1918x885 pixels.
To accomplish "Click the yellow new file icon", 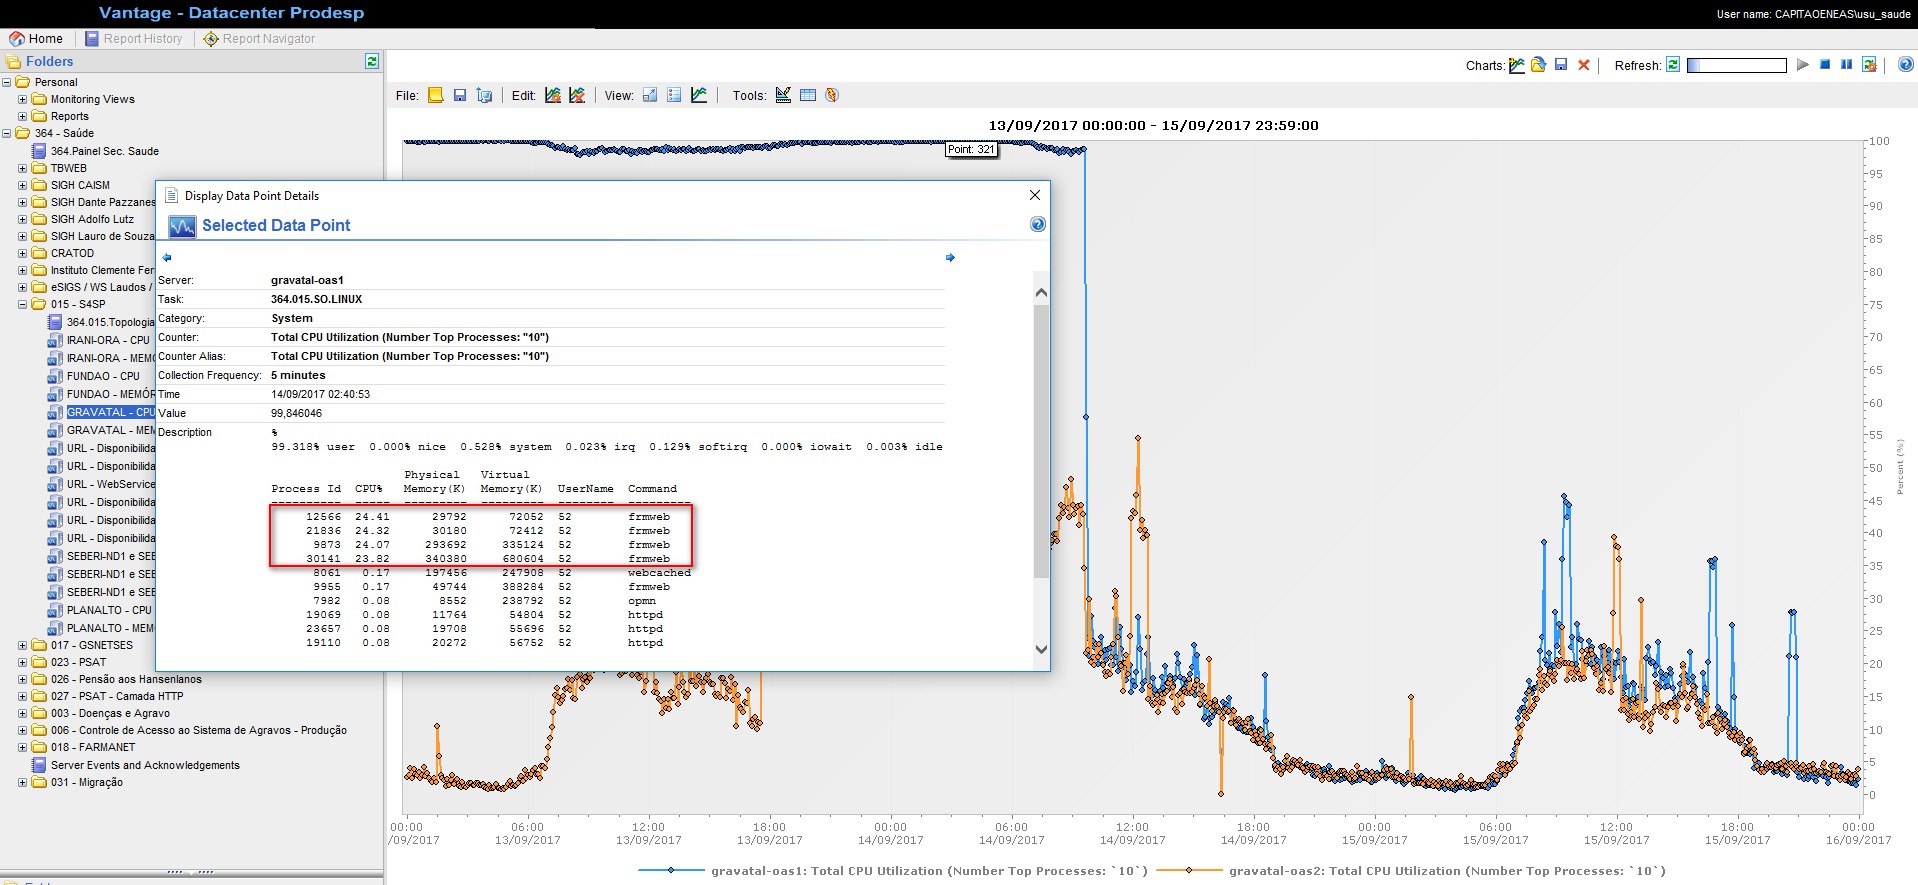I will point(436,95).
